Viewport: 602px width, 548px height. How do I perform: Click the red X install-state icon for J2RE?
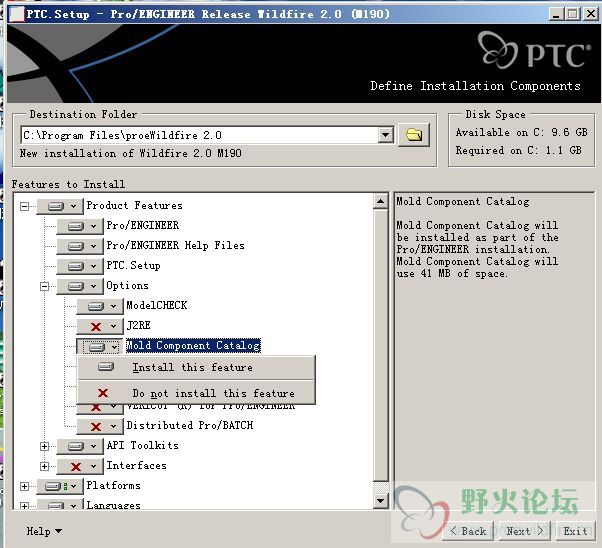[x=96, y=327]
